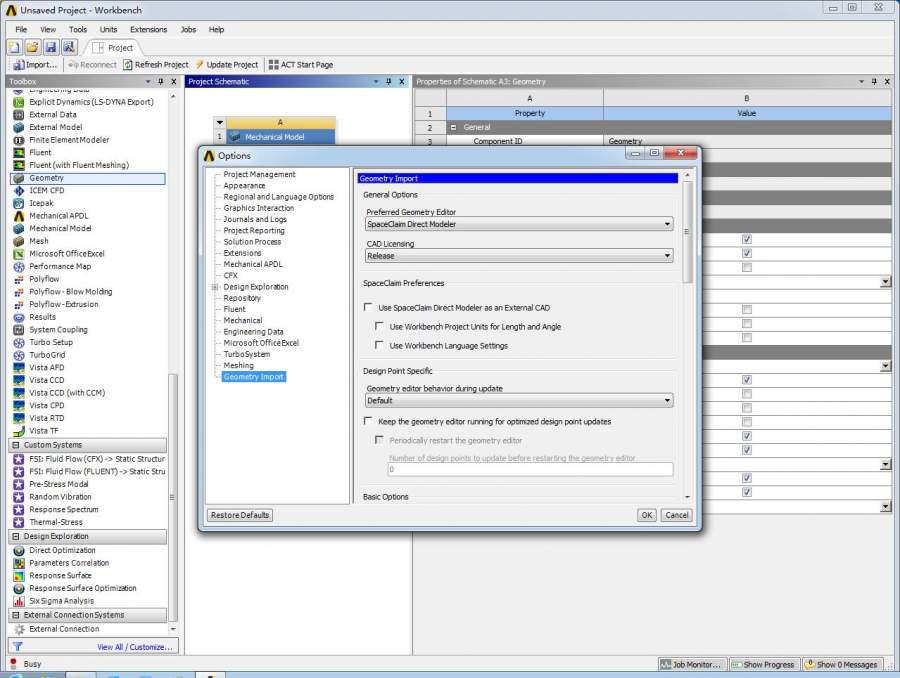Screen dimensions: 900x678
Task: Select Results icon in Toolbox
Action: [x=19, y=317]
